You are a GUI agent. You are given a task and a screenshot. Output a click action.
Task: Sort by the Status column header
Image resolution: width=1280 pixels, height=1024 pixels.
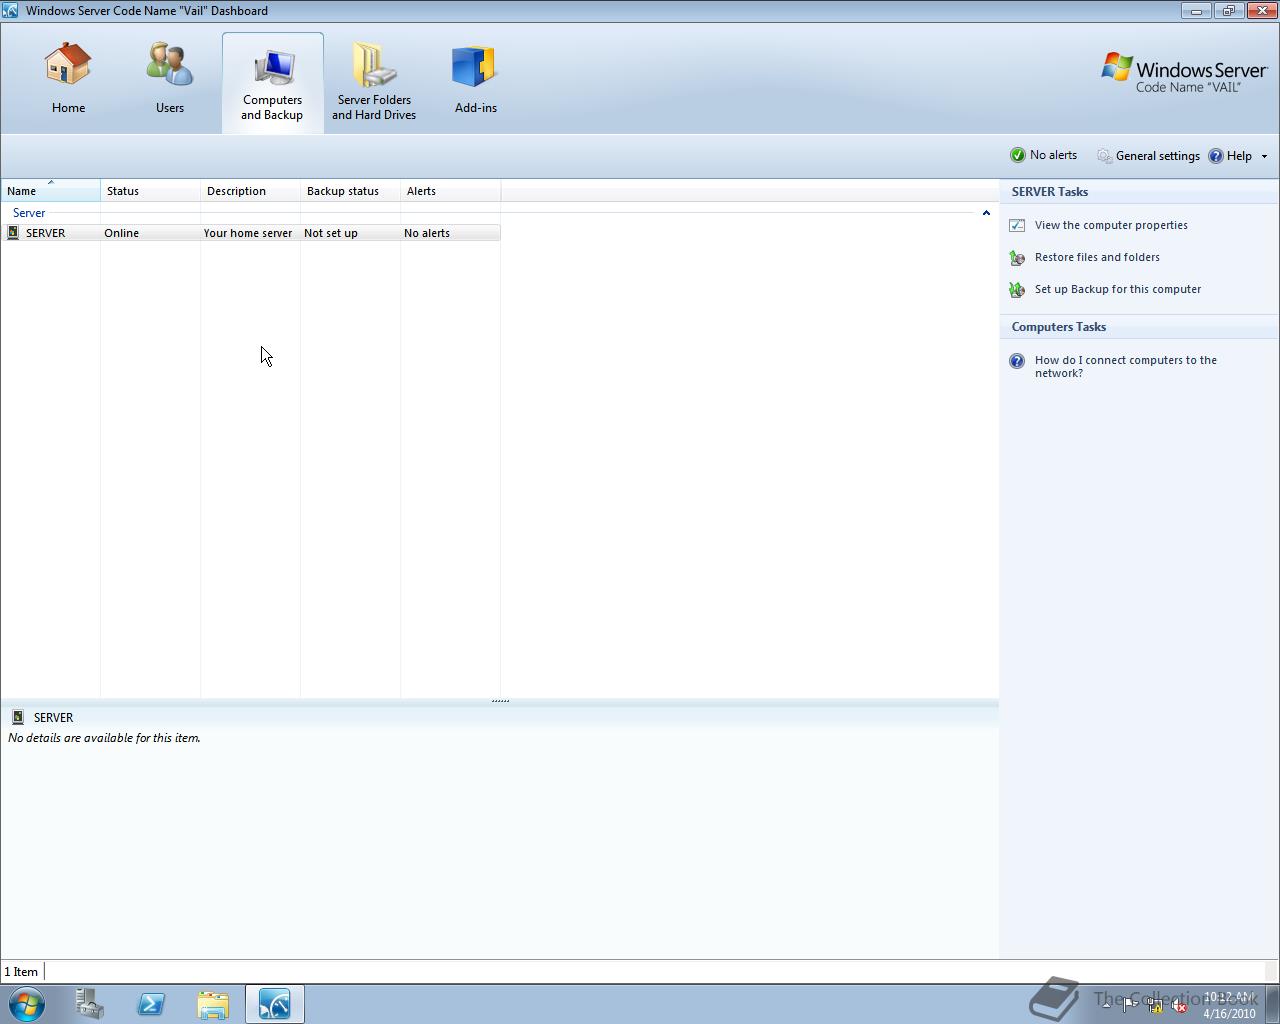pos(150,191)
